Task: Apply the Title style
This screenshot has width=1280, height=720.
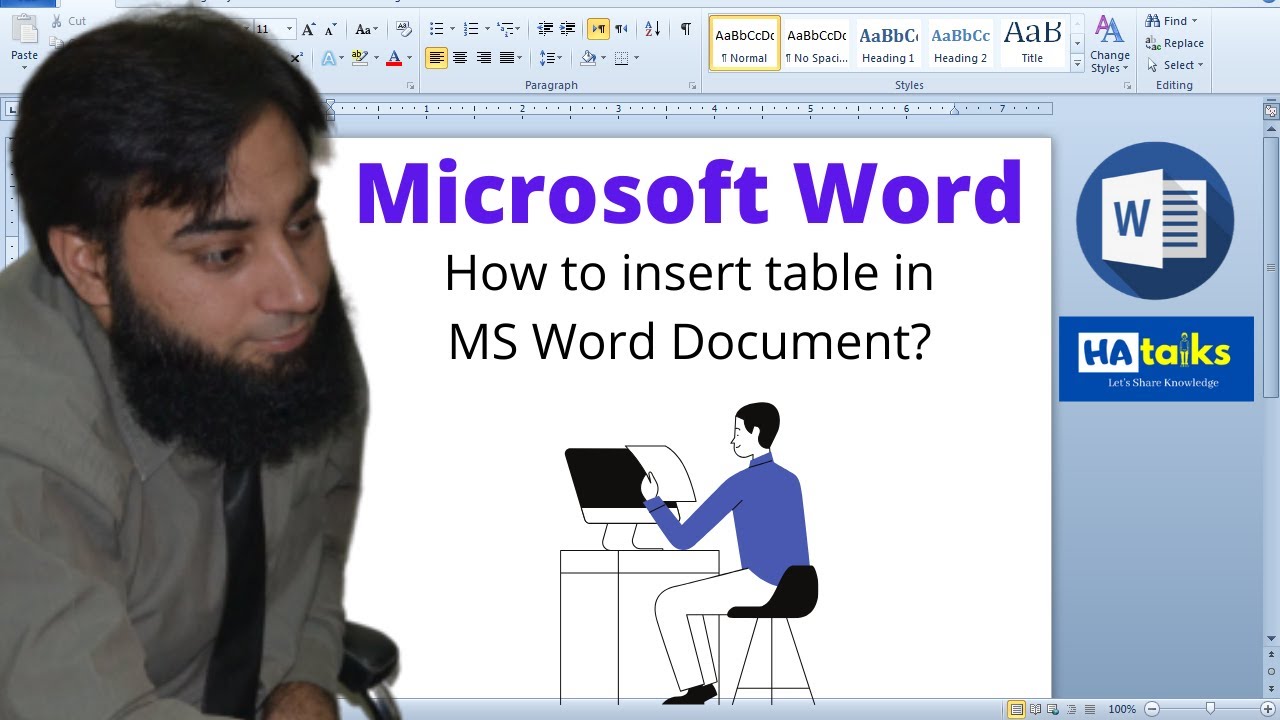Action: coord(1032,43)
